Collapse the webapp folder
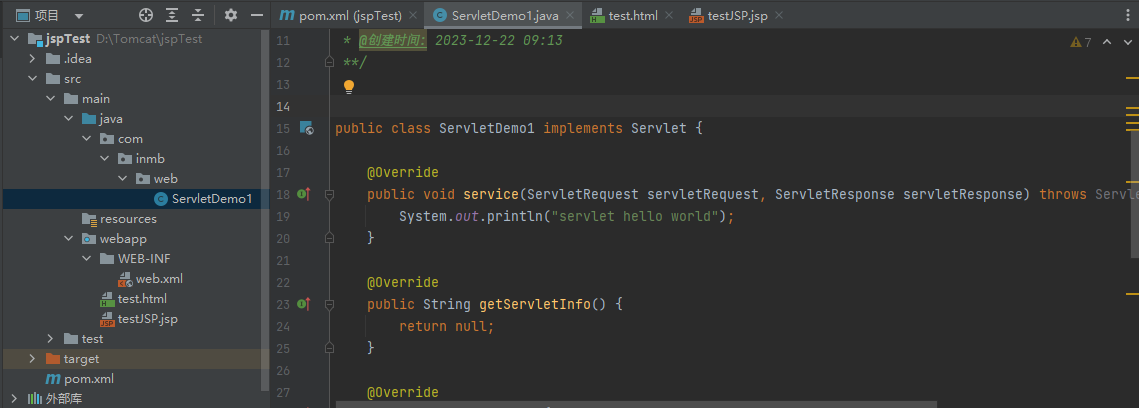Screen dimensions: 1139x408 click(x=68, y=239)
